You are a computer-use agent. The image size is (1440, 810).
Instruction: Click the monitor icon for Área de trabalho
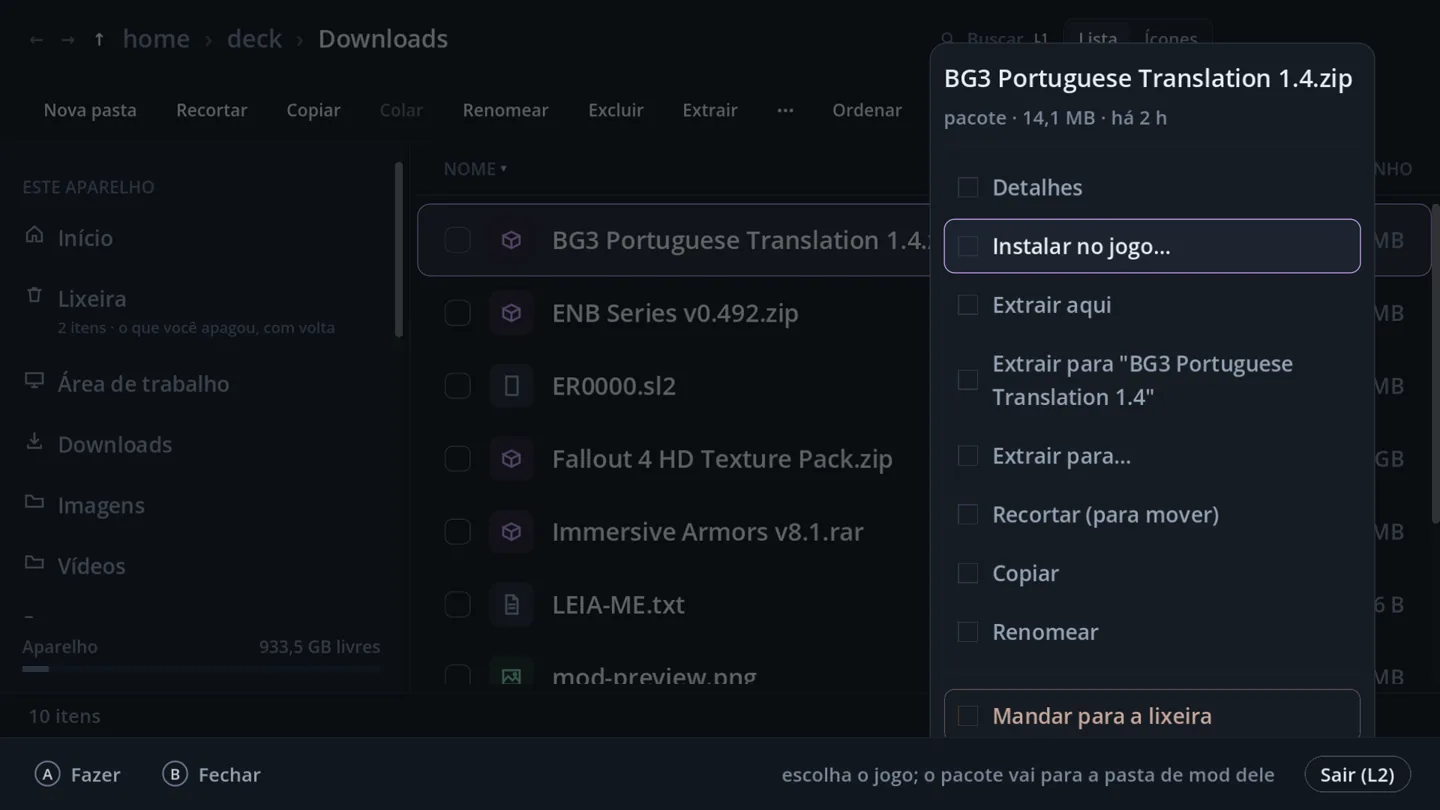(x=35, y=381)
